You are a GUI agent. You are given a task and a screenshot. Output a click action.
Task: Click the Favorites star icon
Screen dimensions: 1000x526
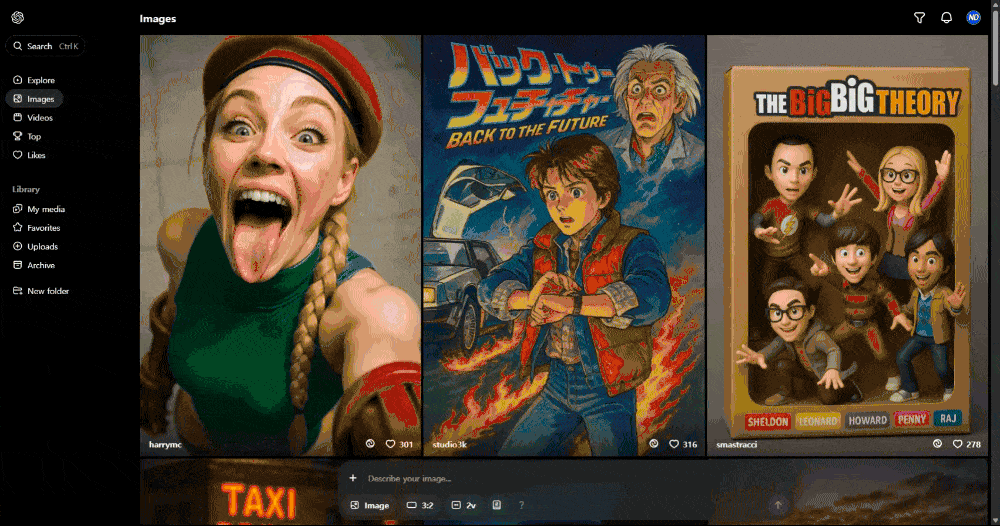coord(18,228)
